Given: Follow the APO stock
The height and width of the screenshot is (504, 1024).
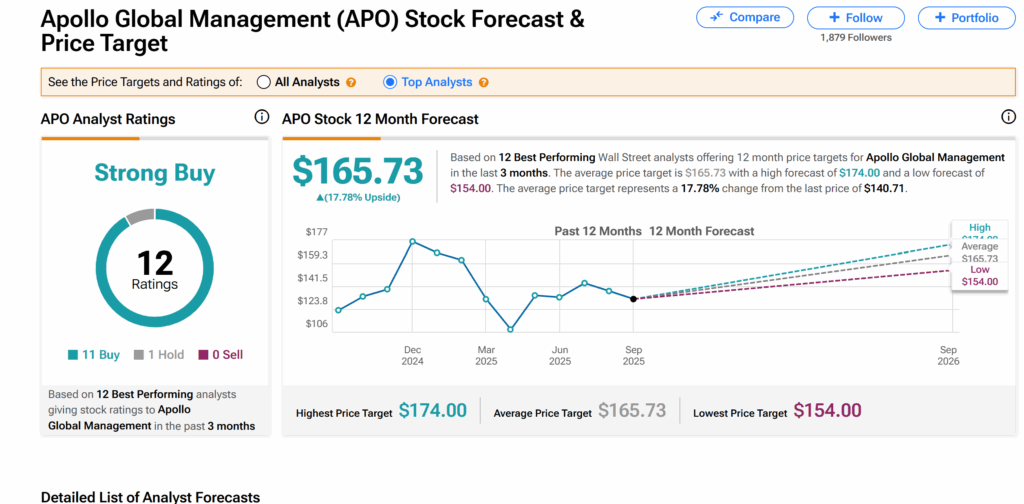Looking at the screenshot, I should [856, 18].
